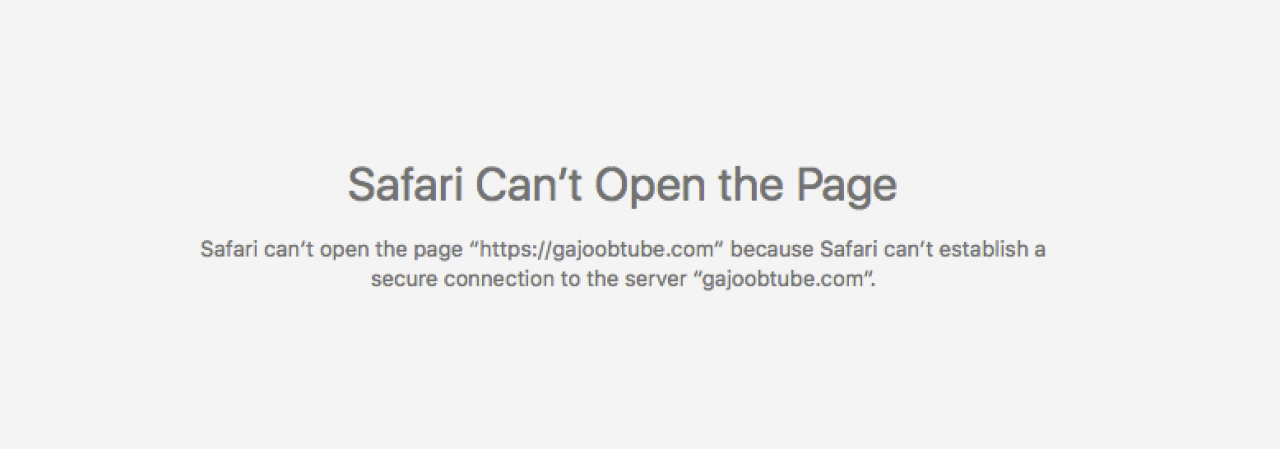Click the word "secure" in the second line
Image resolution: width=1280 pixels, height=449 pixels.
404,279
